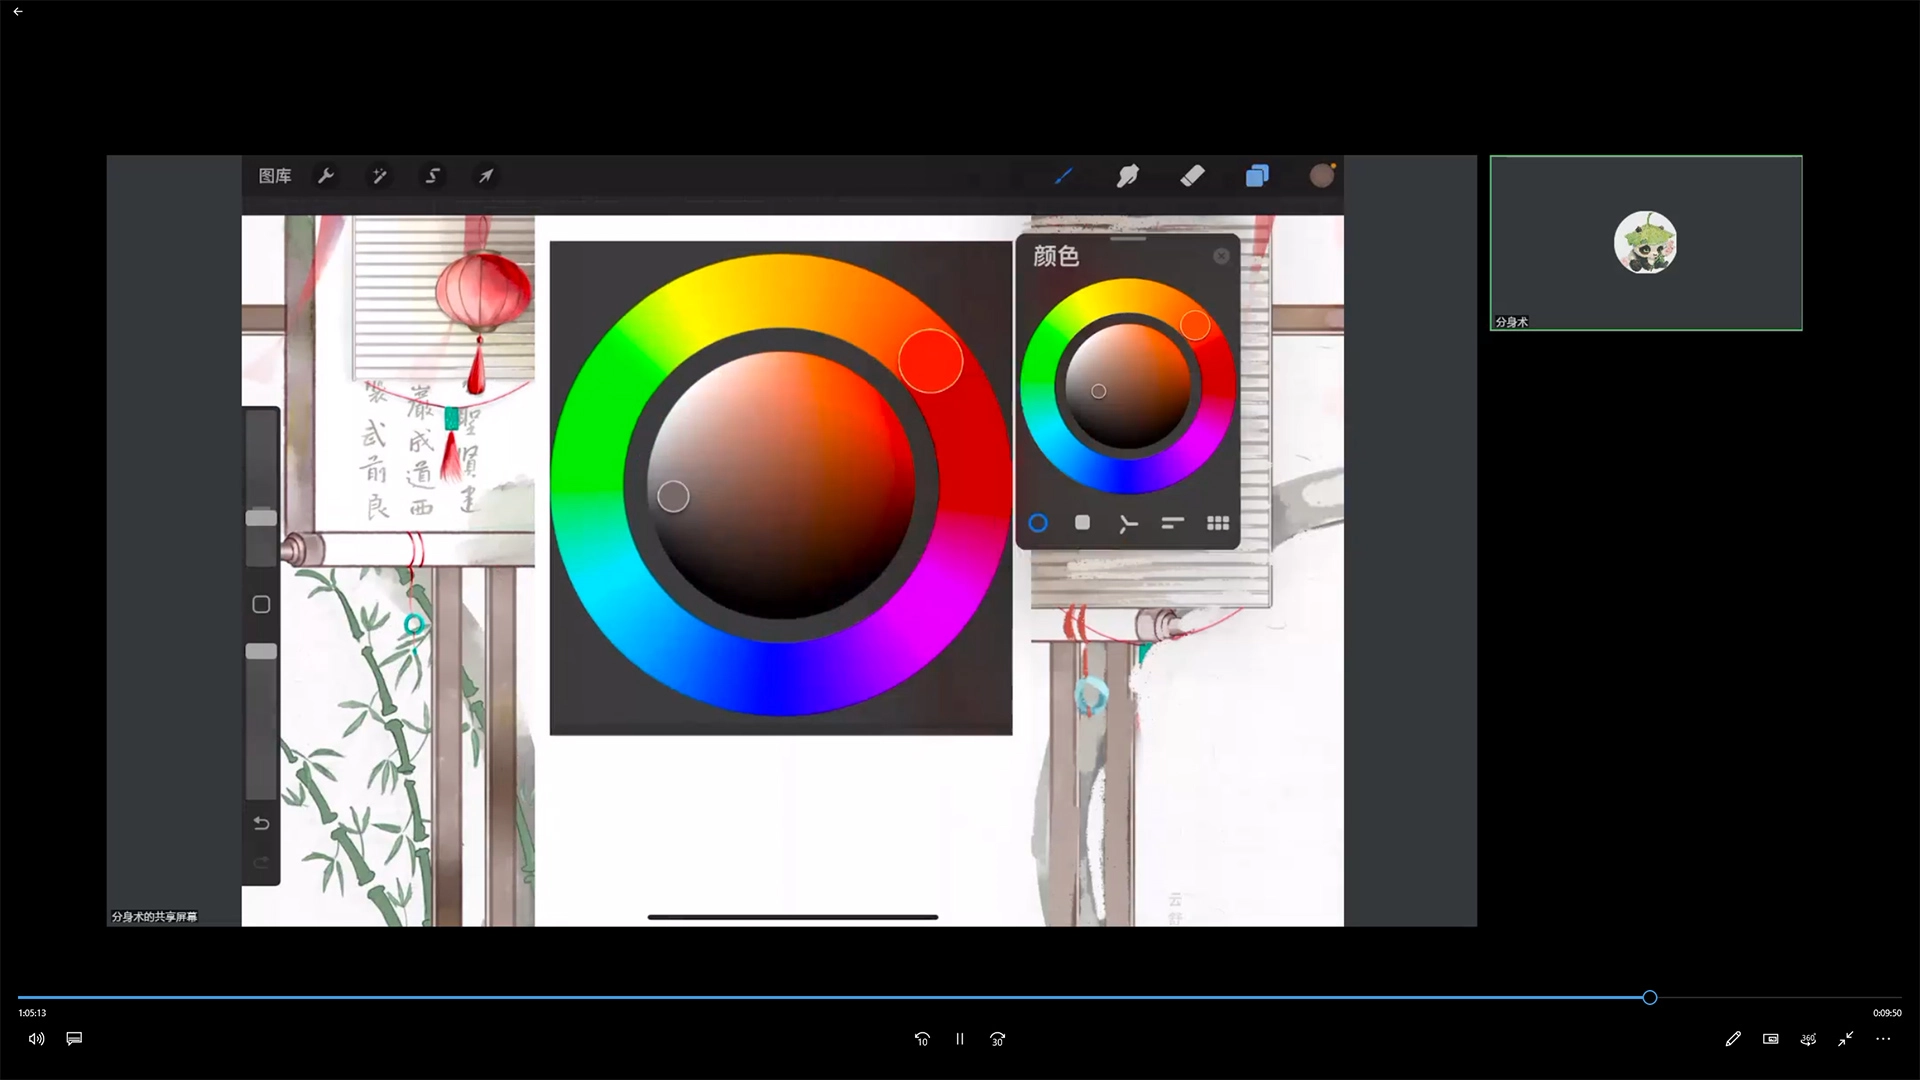This screenshot has width=1920, height=1080.
Task: Open the Layers panel icon
Action: 1257,176
